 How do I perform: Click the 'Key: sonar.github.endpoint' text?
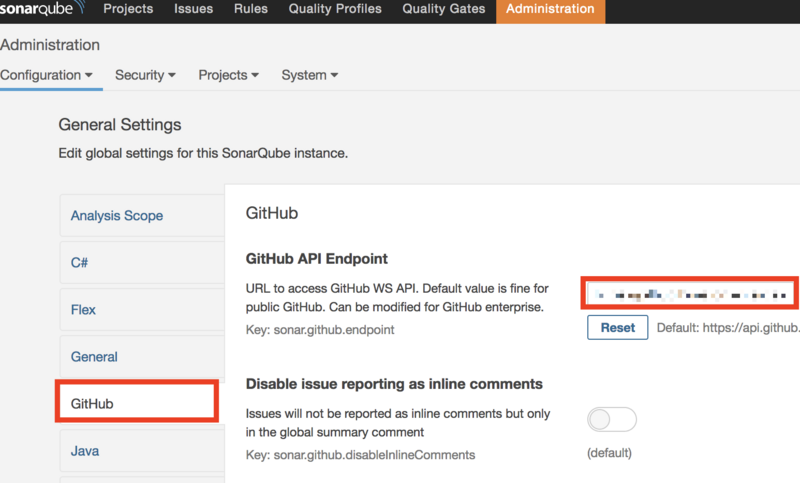click(320, 329)
